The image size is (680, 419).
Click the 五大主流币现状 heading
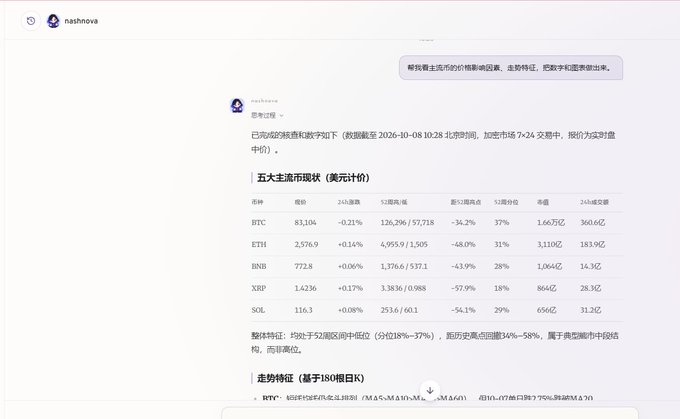pyautogui.click(x=313, y=178)
